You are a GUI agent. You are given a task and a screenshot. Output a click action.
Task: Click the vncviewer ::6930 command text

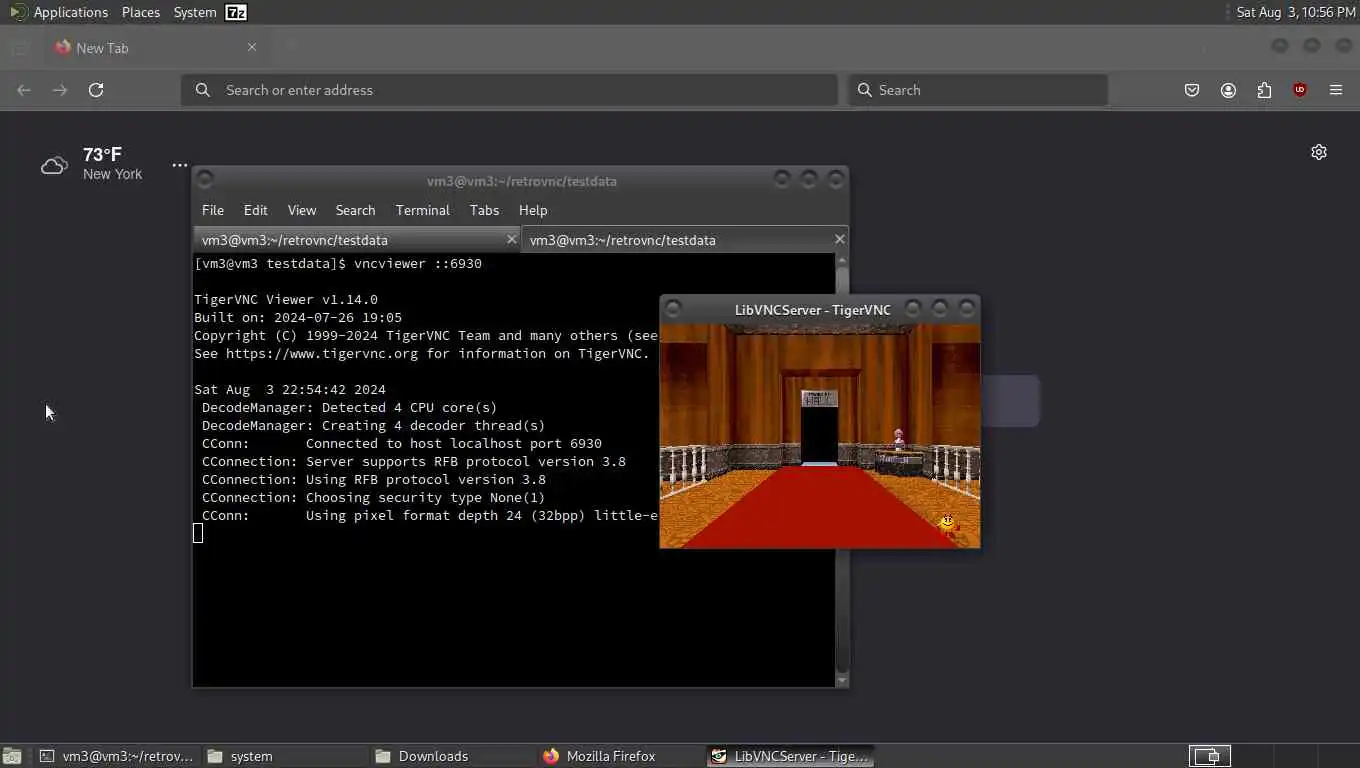click(418, 264)
